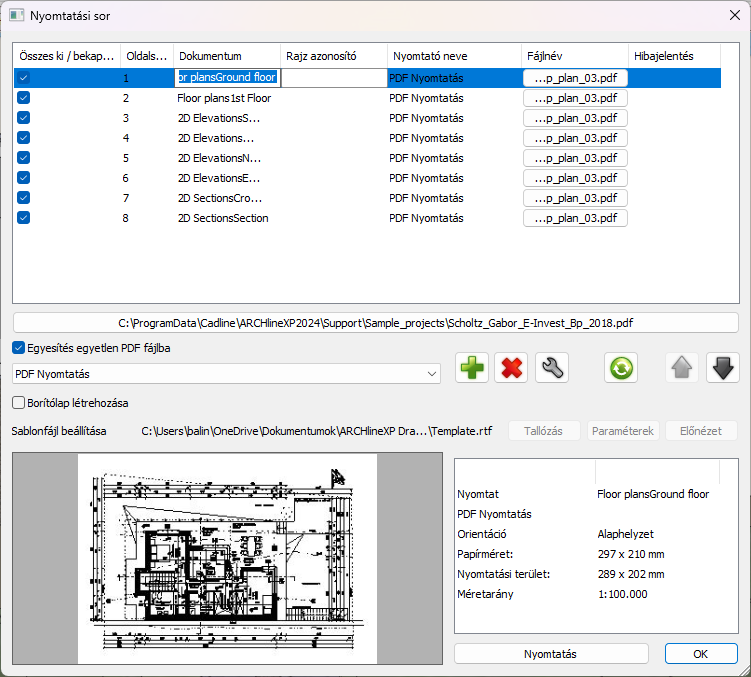Open the PDF Nyomtatás printer dropdown

click(226, 374)
